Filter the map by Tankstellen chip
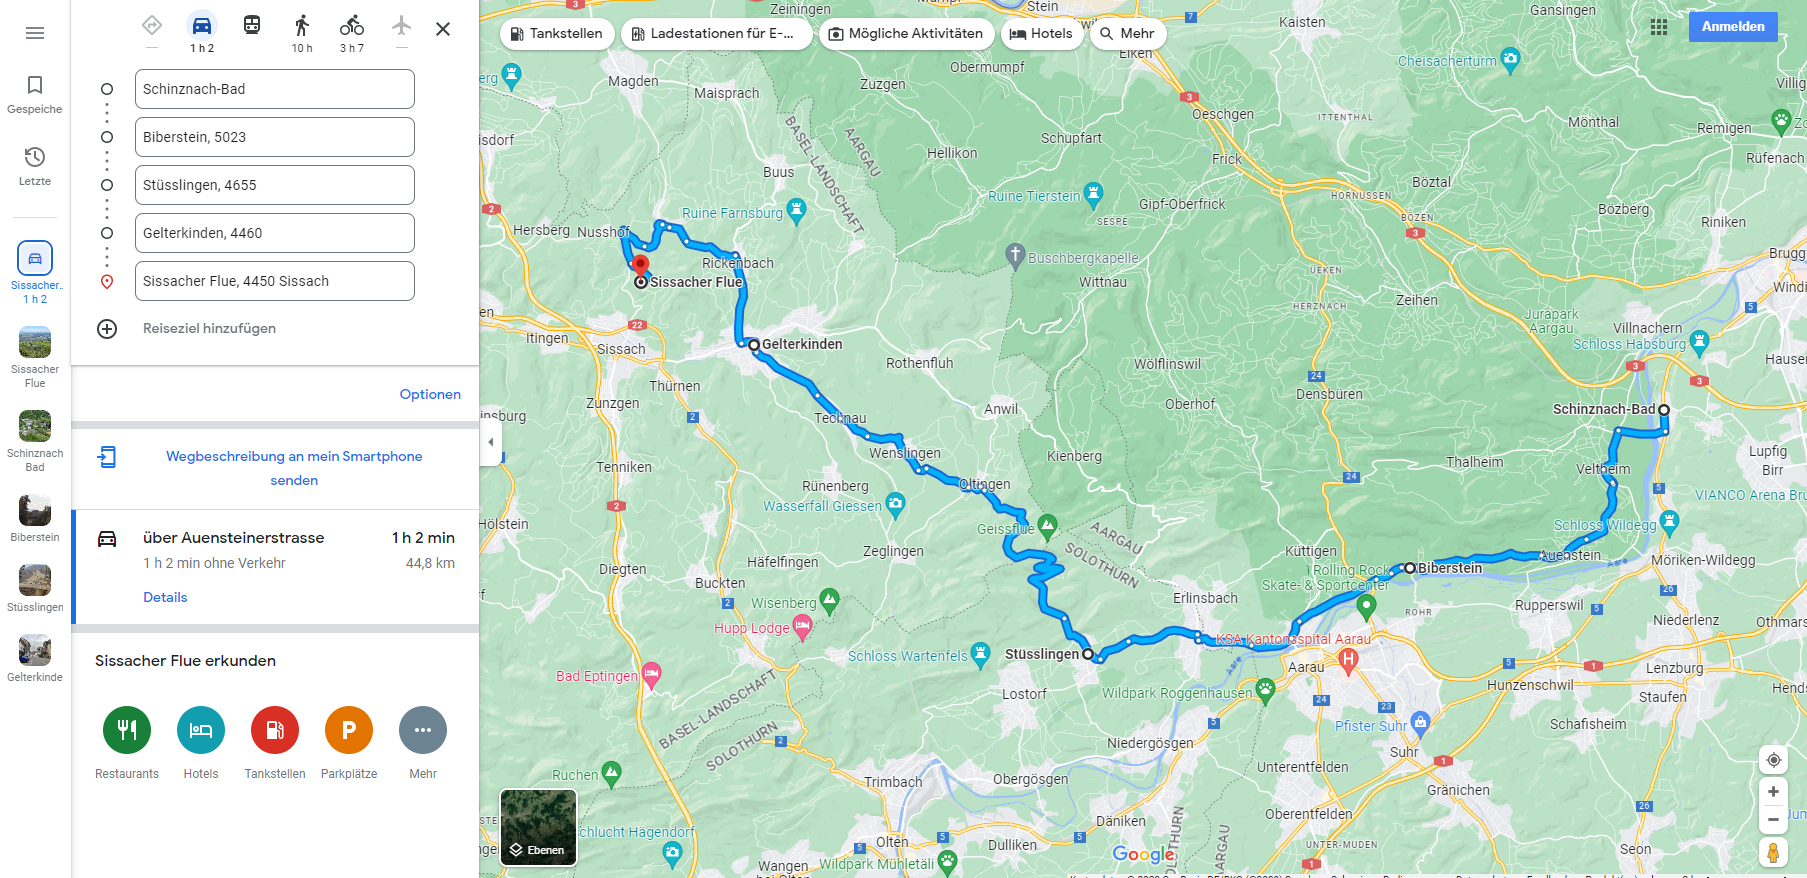The height and width of the screenshot is (878, 1807). (556, 33)
